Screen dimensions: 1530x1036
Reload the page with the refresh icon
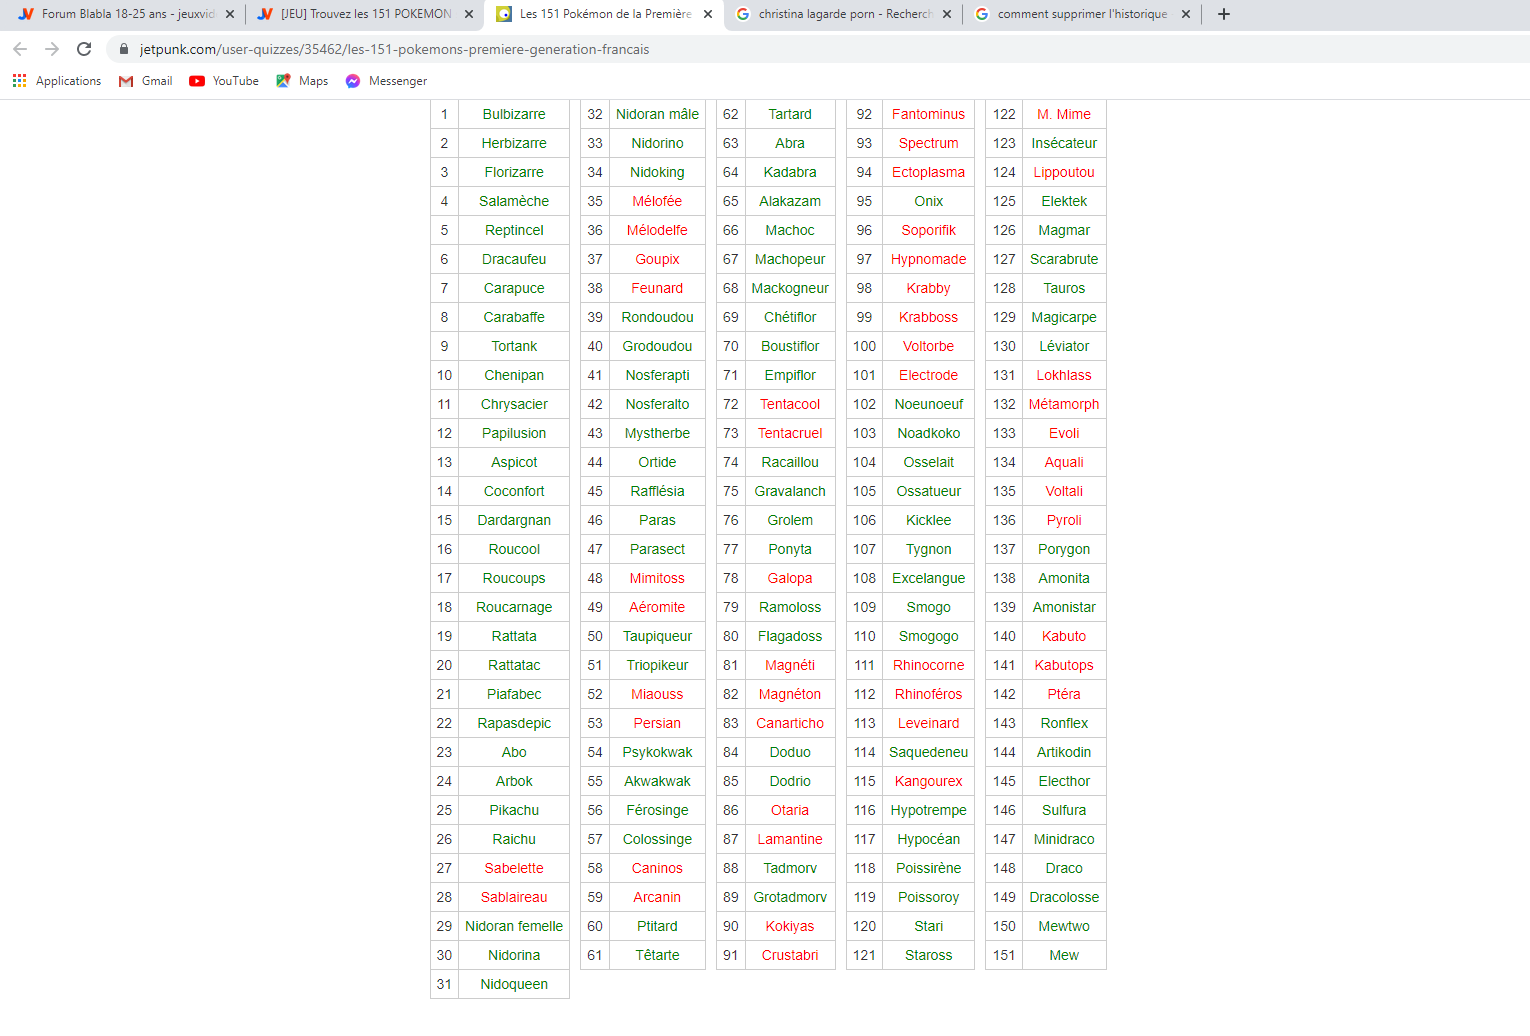[84, 49]
